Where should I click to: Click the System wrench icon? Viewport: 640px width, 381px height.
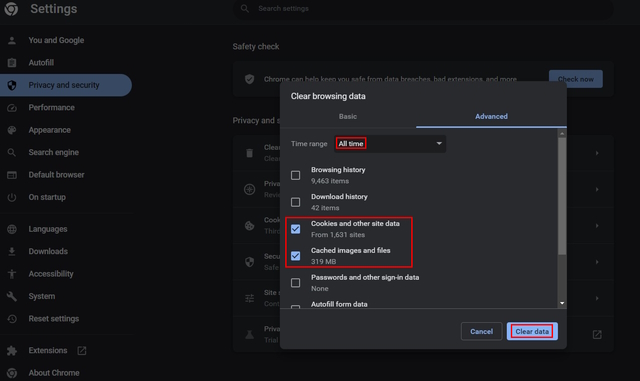pos(12,296)
